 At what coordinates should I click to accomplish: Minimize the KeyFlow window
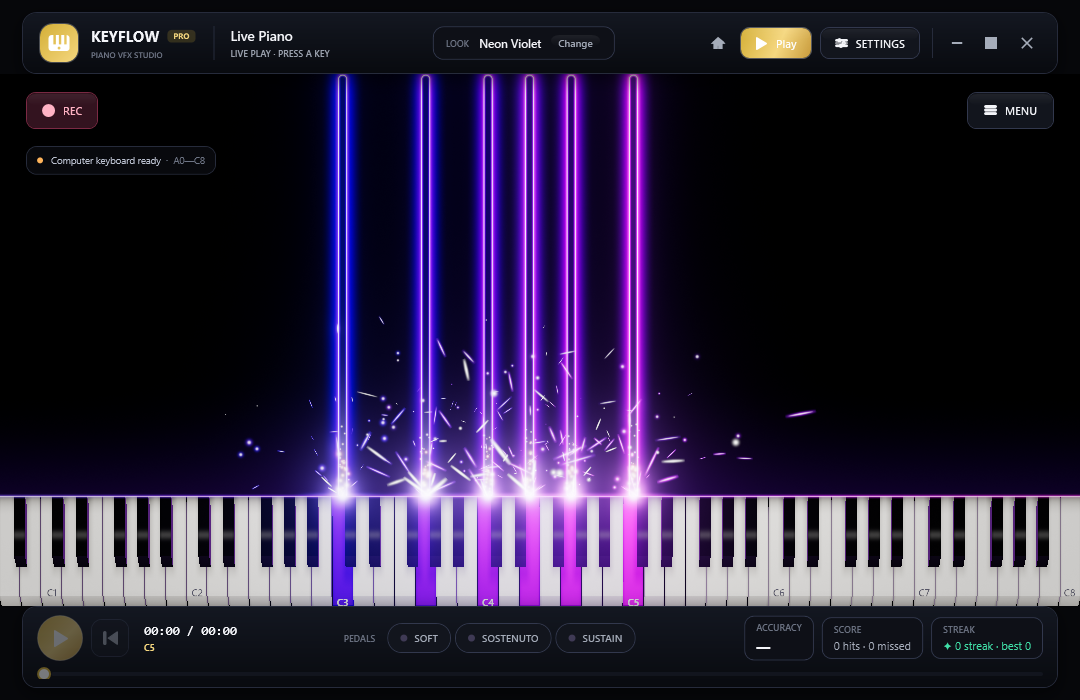pyautogui.click(x=957, y=43)
